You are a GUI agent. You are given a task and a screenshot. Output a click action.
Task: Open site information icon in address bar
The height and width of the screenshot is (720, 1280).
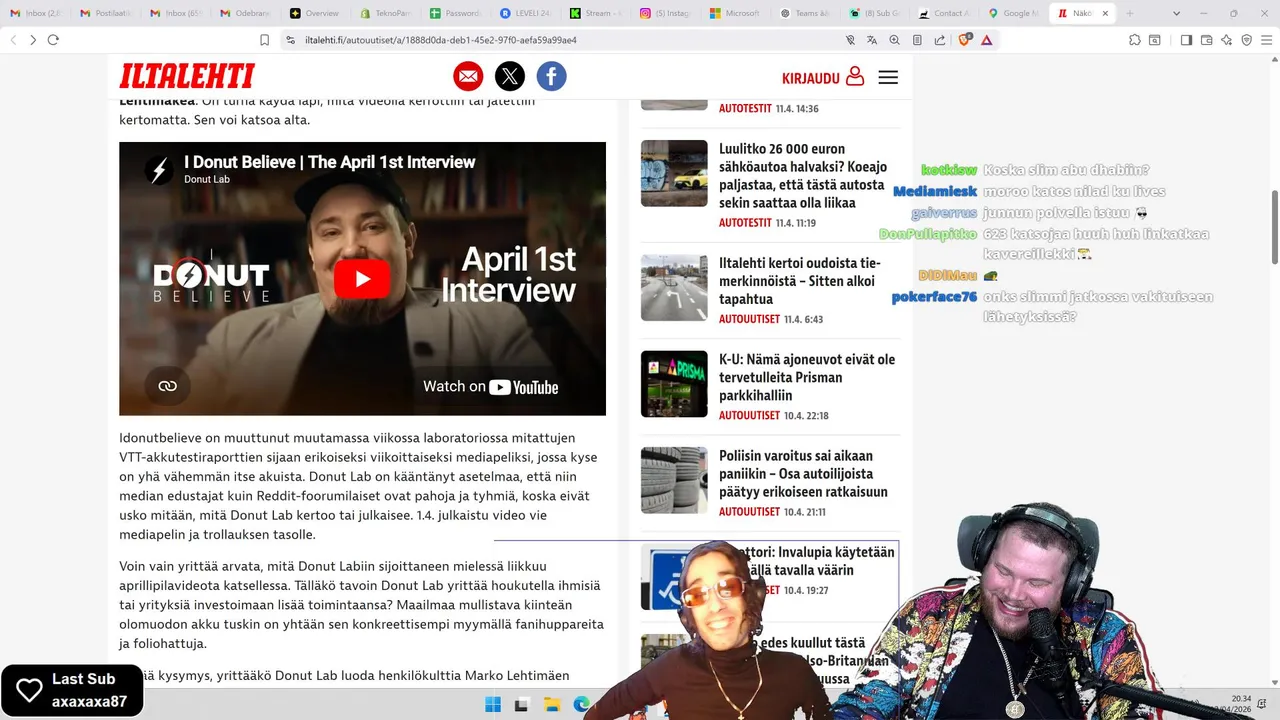tap(290, 40)
